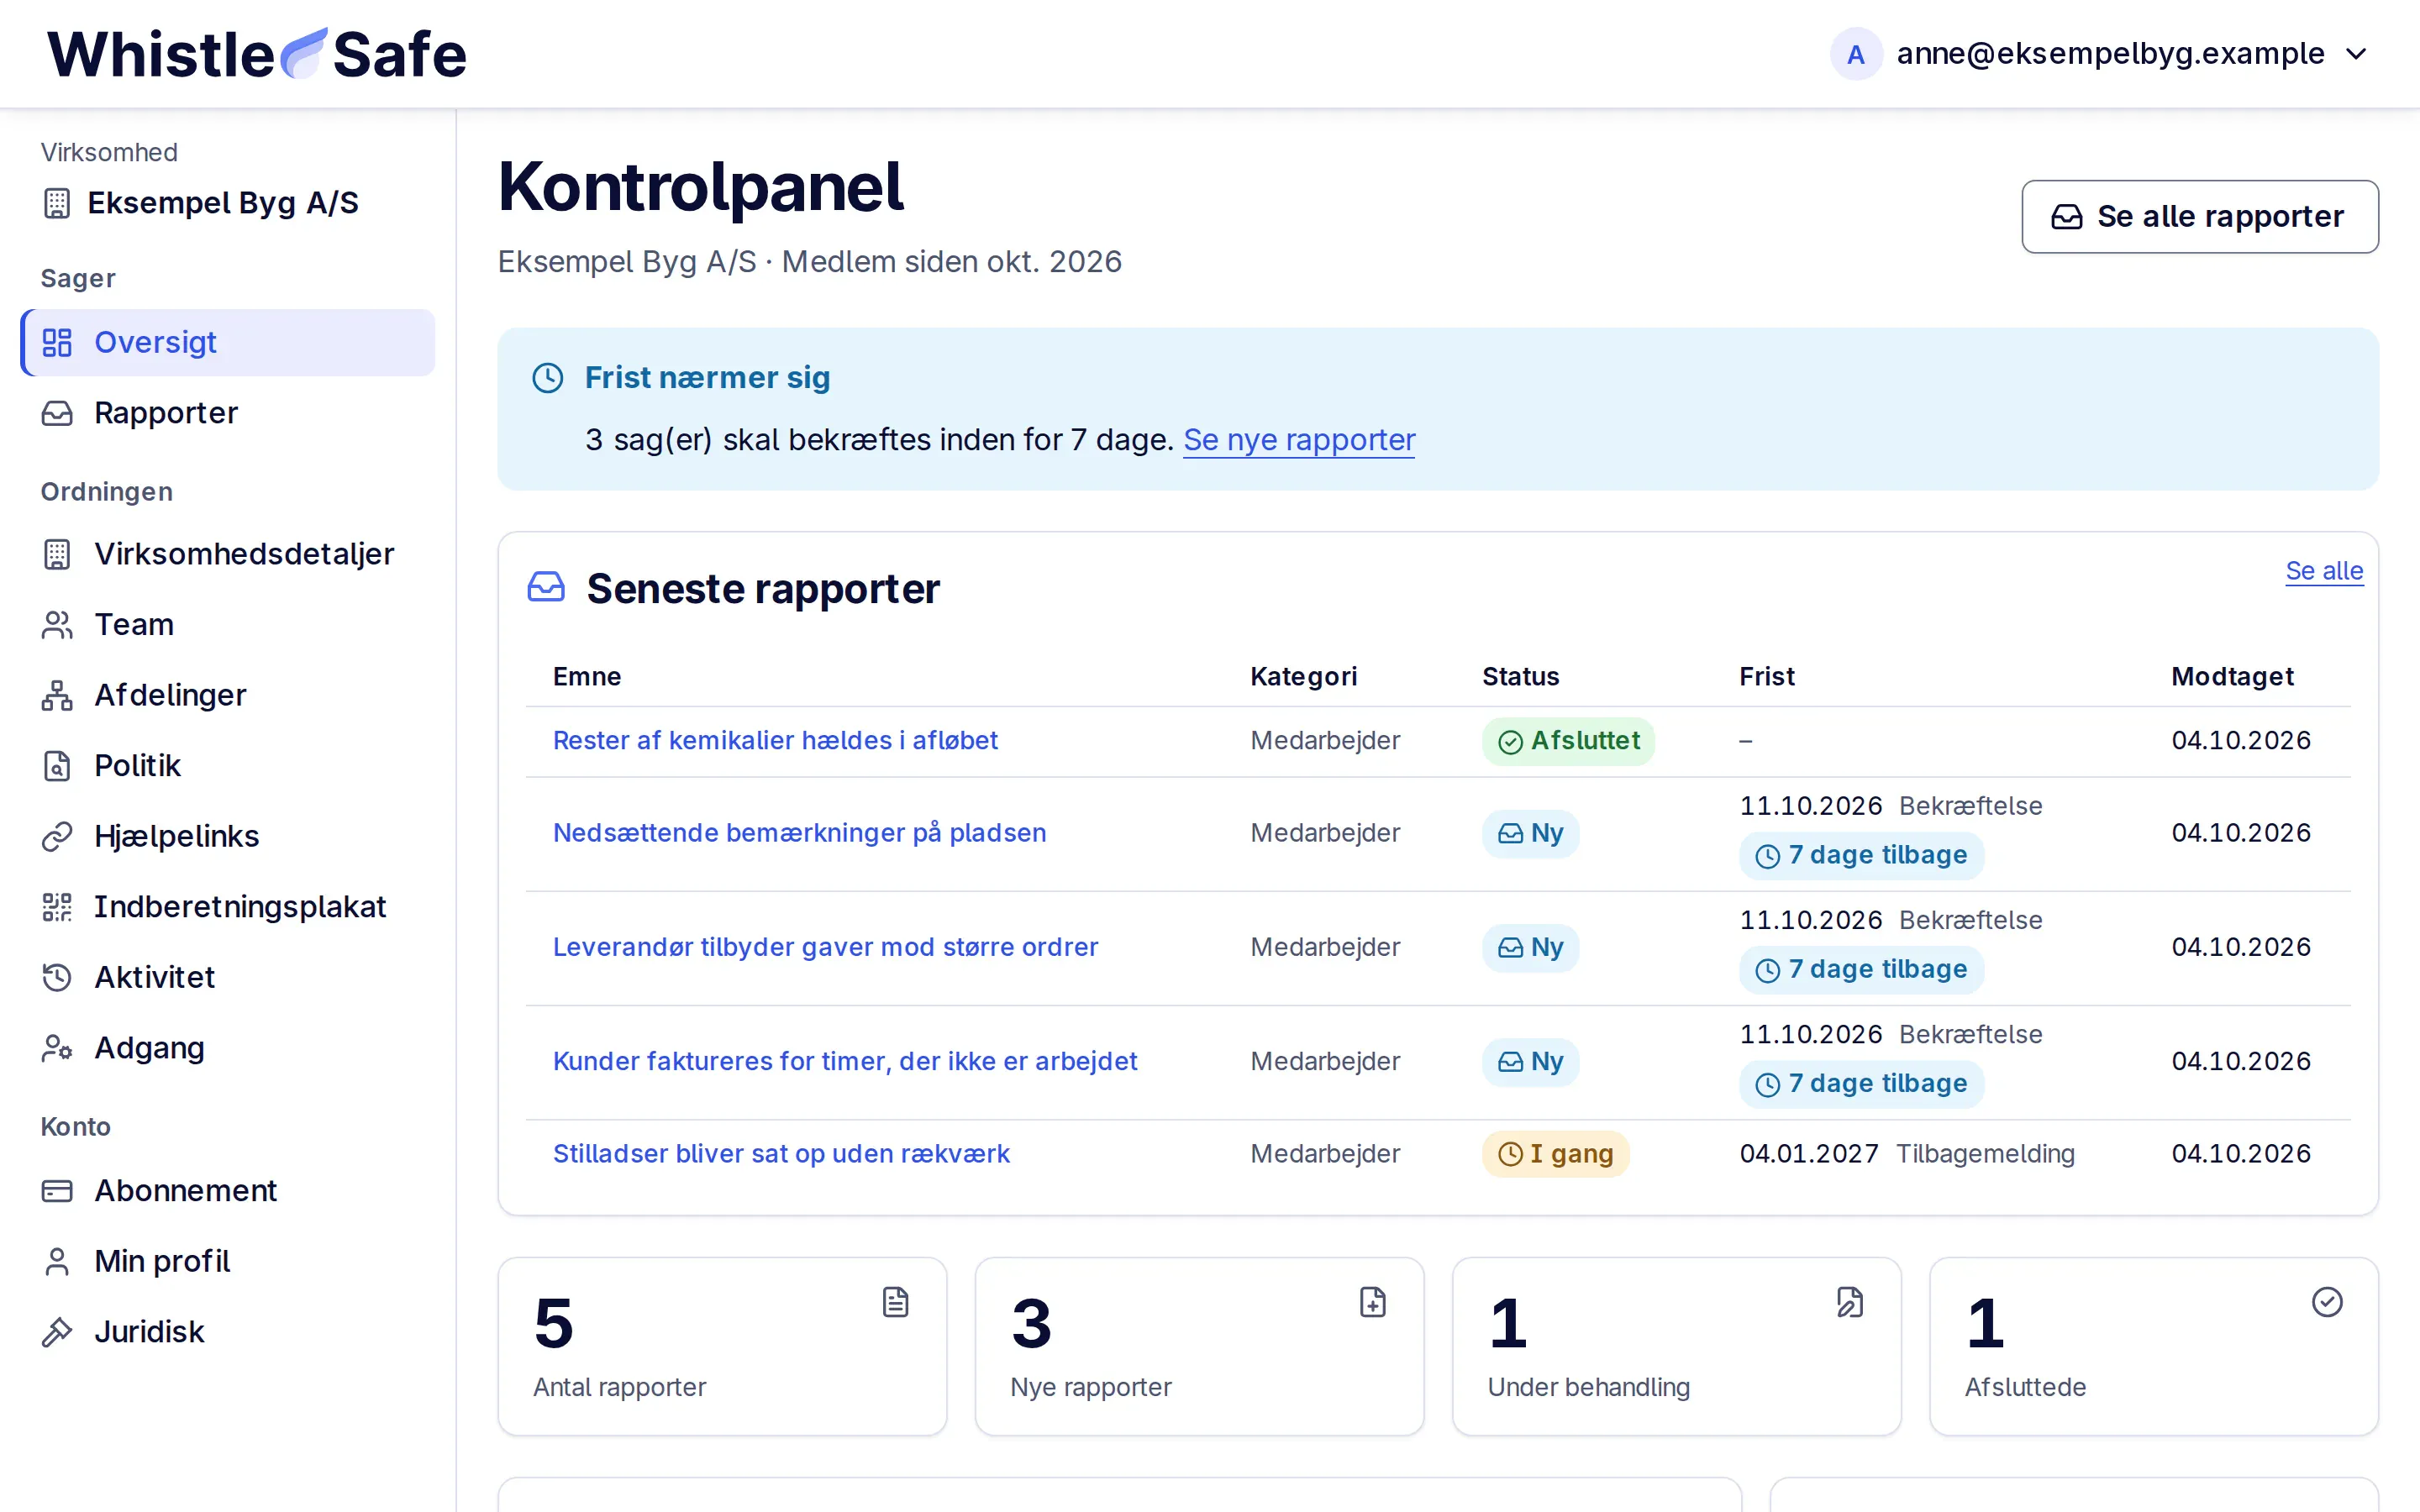Image resolution: width=2420 pixels, height=1512 pixels.
Task: Open report Stilladser bliver sat op uden rækværk
Action: pyautogui.click(x=781, y=1154)
